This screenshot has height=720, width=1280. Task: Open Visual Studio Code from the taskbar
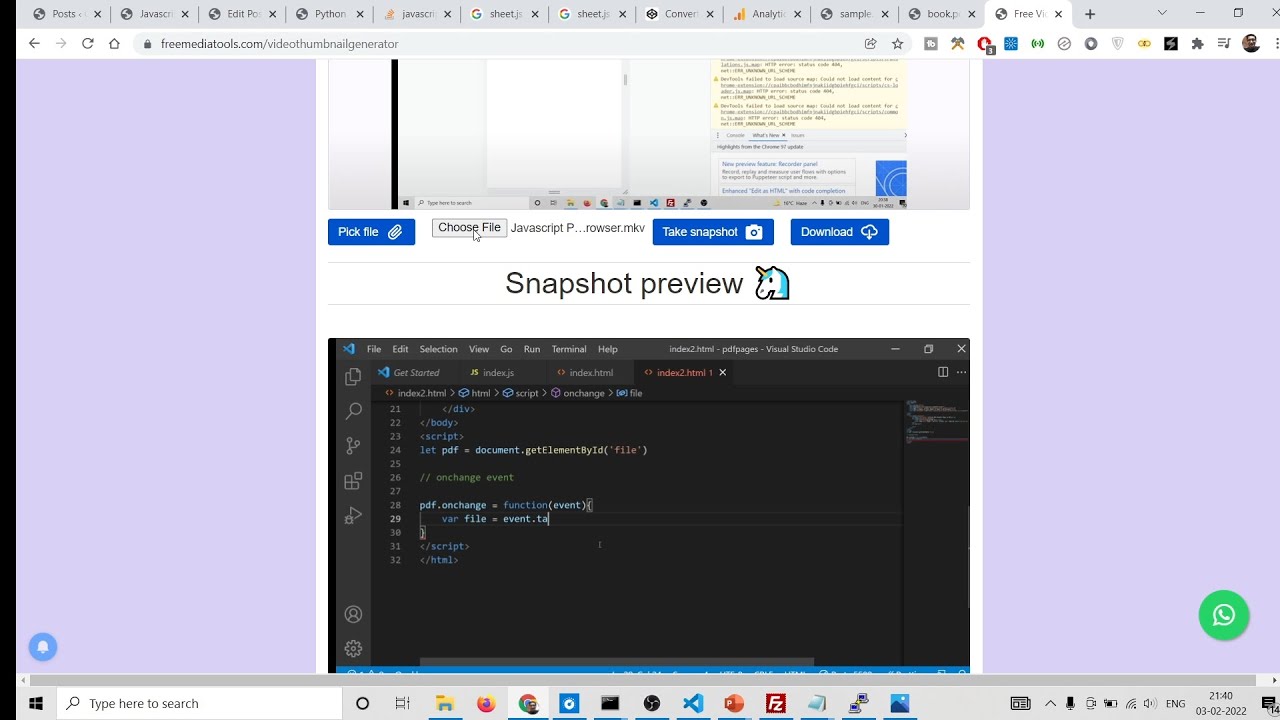click(693, 703)
